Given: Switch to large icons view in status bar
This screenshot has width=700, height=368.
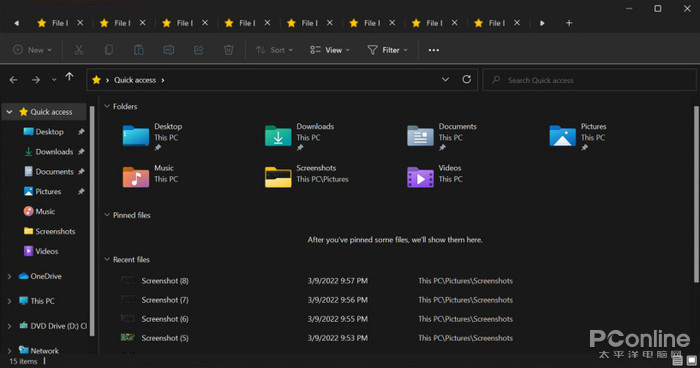Looking at the screenshot, I should [x=692, y=360].
